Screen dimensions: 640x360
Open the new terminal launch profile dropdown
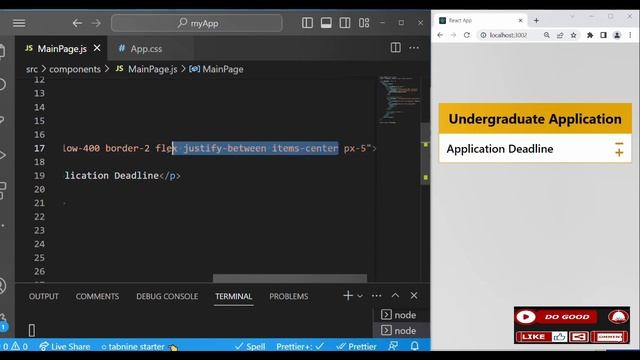pos(360,296)
